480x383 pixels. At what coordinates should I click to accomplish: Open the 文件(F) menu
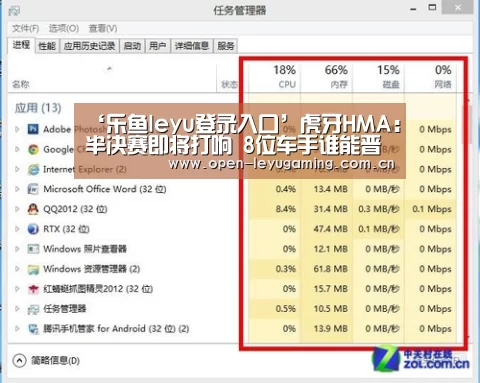(x=26, y=29)
